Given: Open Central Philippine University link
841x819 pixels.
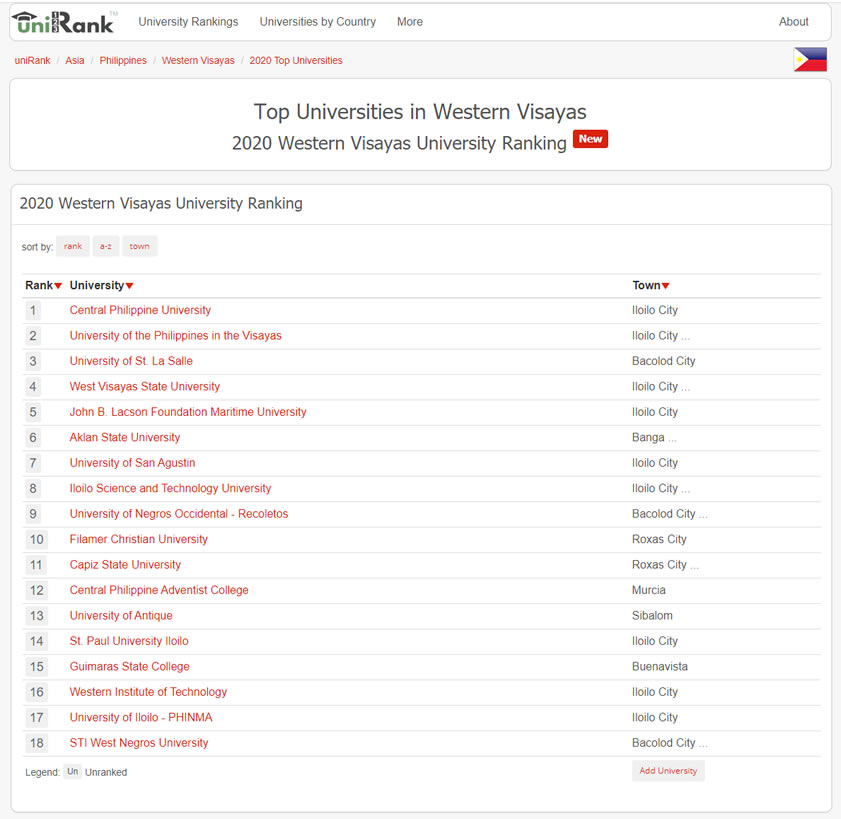Looking at the screenshot, I should [140, 310].
